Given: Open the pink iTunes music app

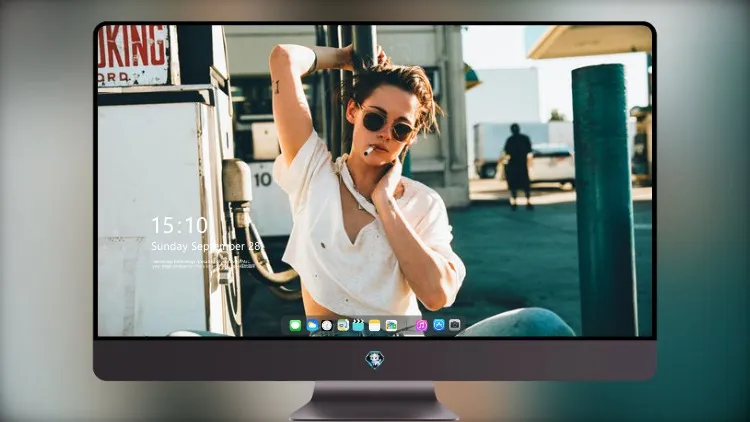Looking at the screenshot, I should point(421,326).
